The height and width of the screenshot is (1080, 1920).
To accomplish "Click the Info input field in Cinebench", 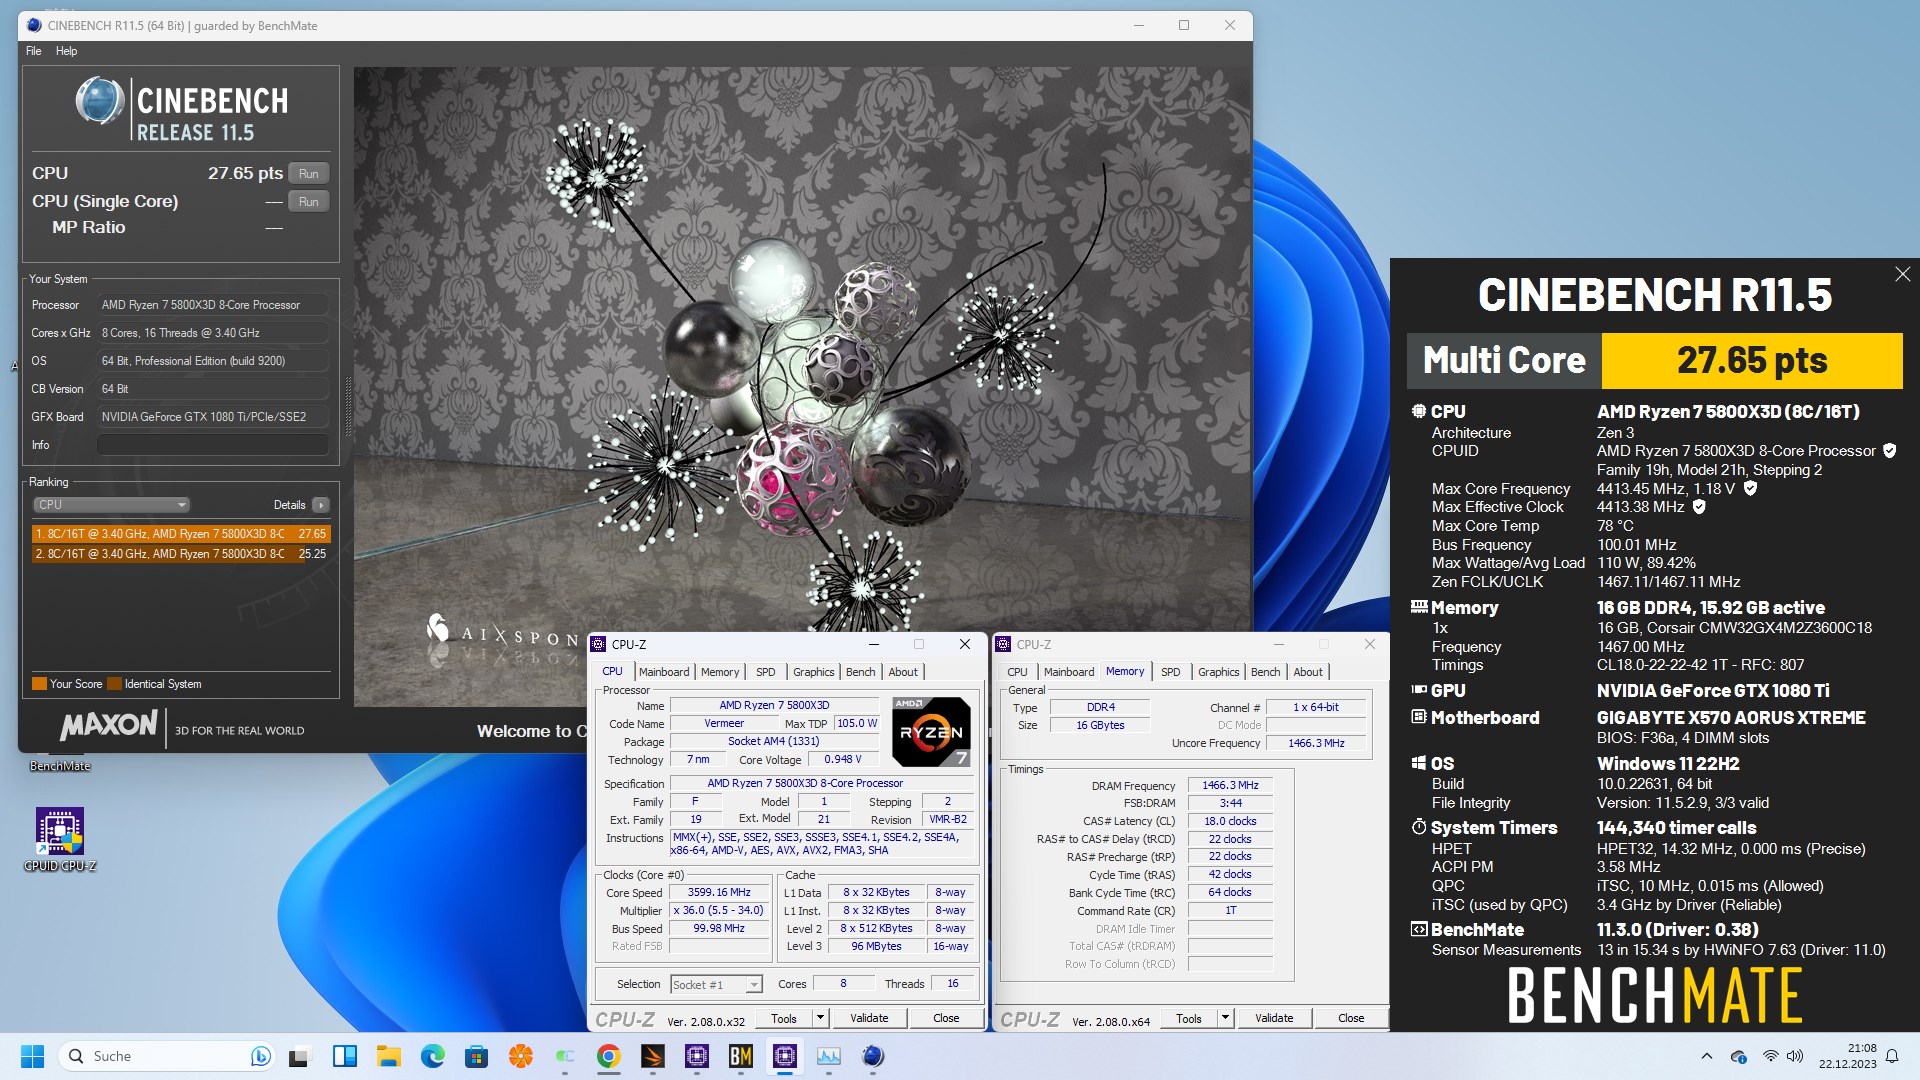I will [x=213, y=445].
